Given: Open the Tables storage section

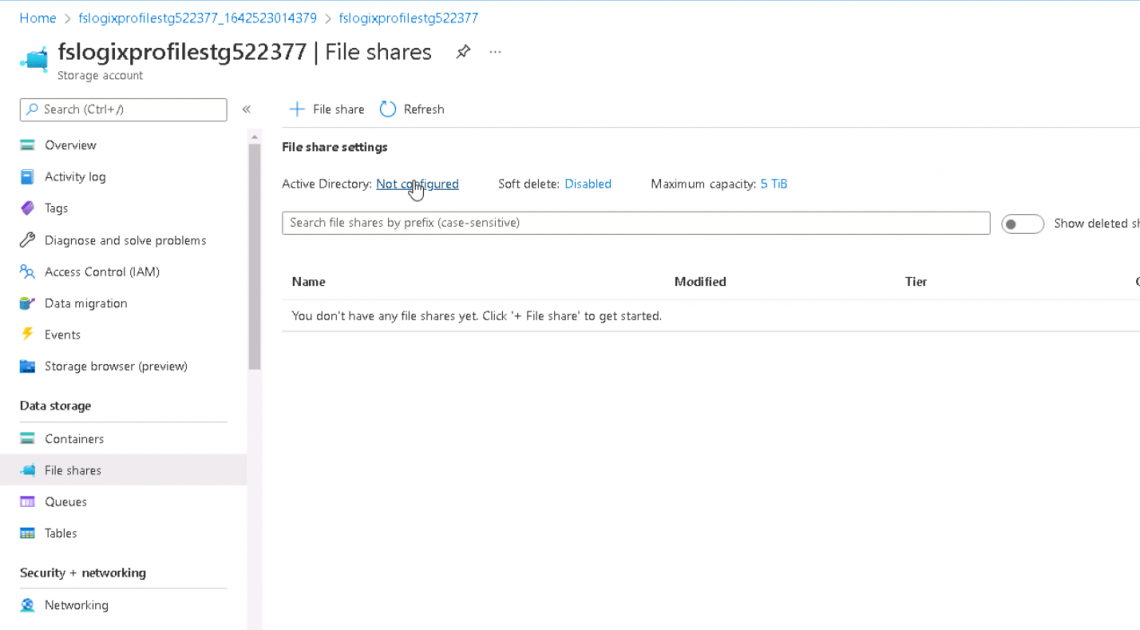Looking at the screenshot, I should [x=63, y=533].
